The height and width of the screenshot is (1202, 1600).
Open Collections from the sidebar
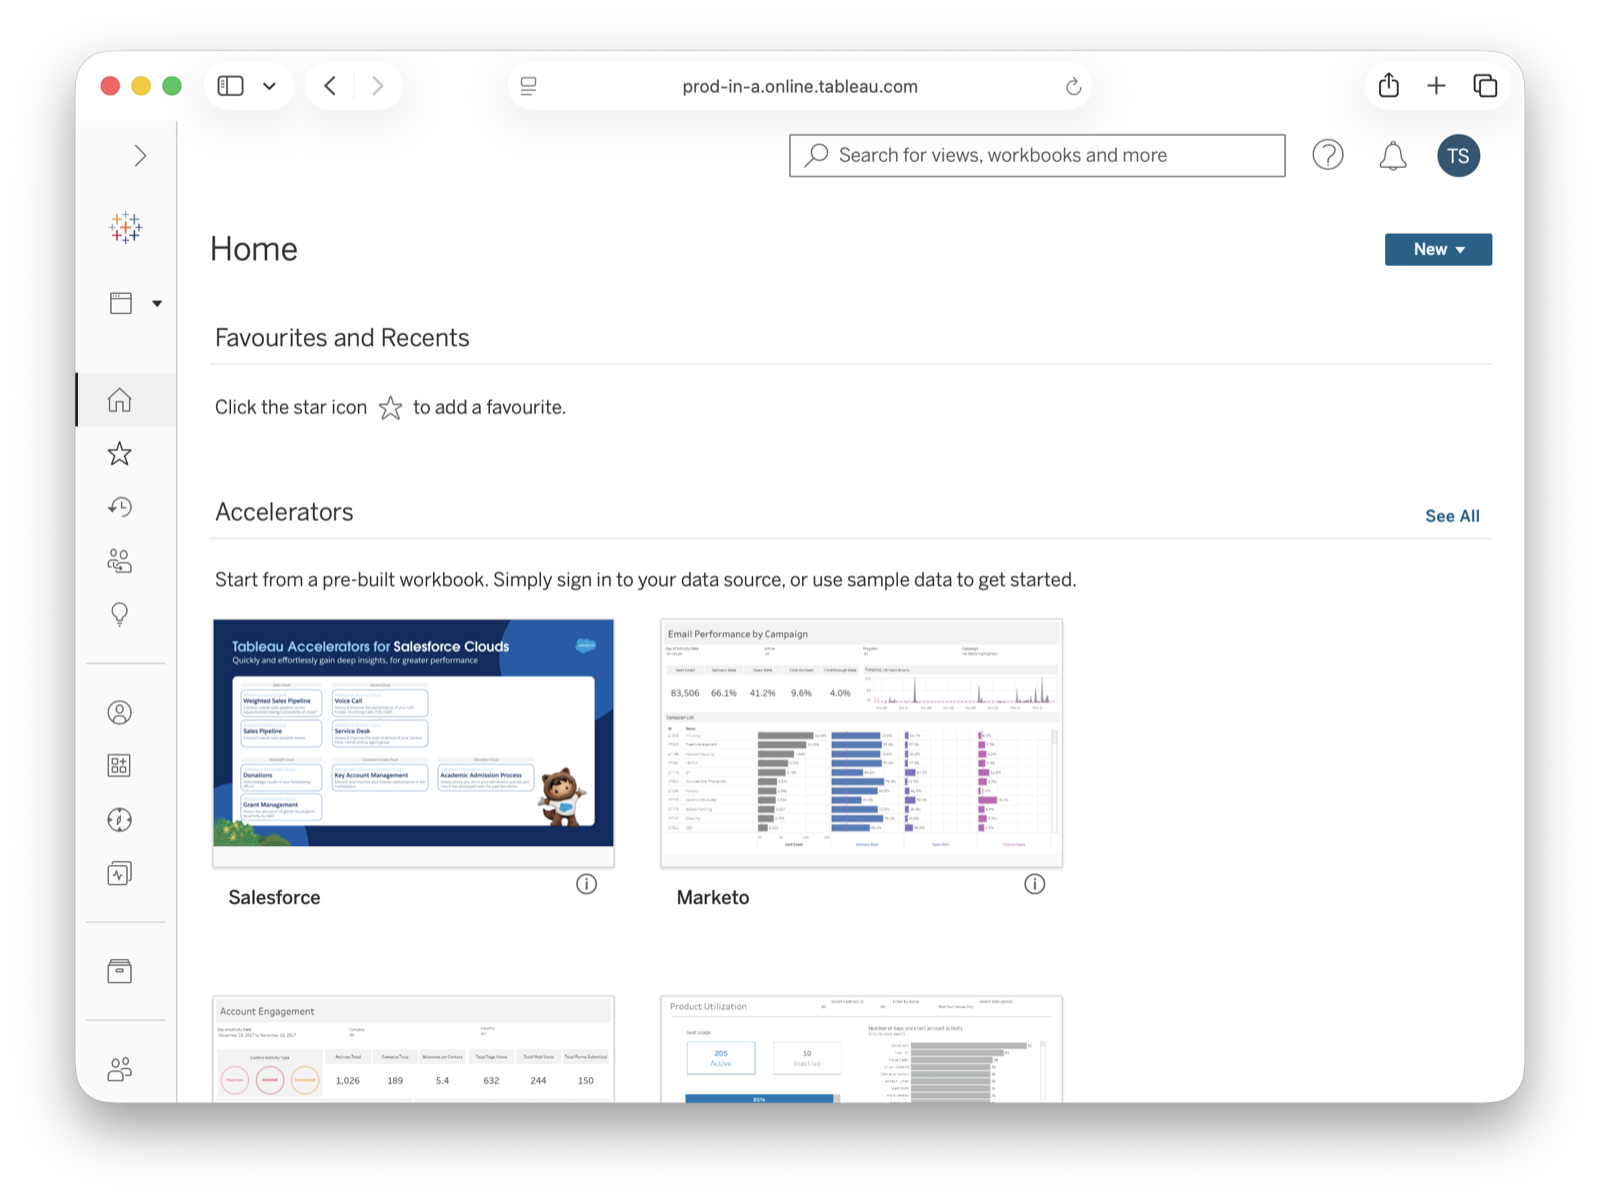[119, 765]
